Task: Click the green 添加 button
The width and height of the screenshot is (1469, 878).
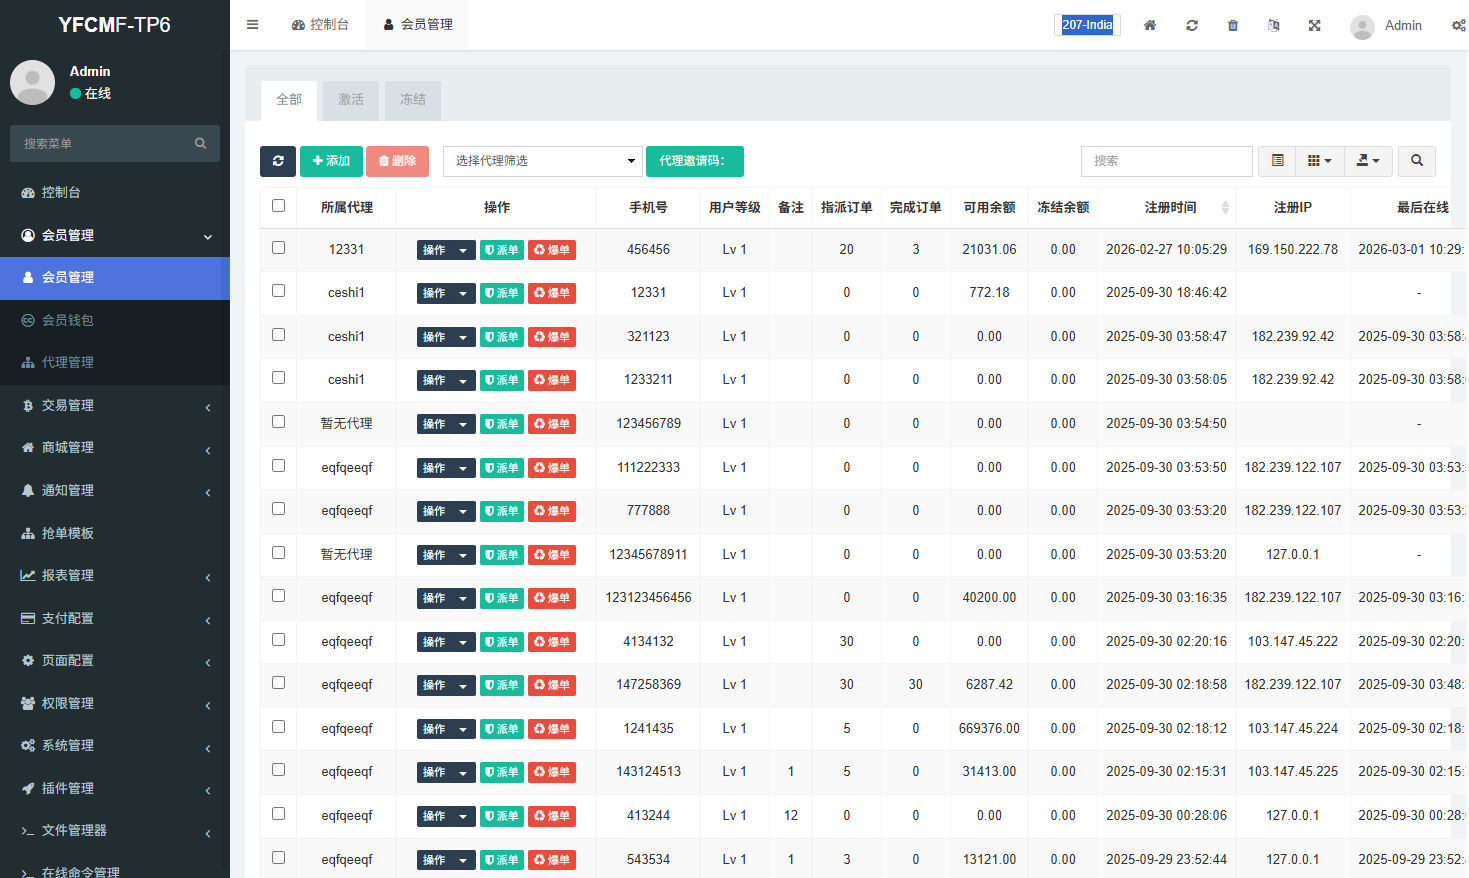Action: (331, 161)
